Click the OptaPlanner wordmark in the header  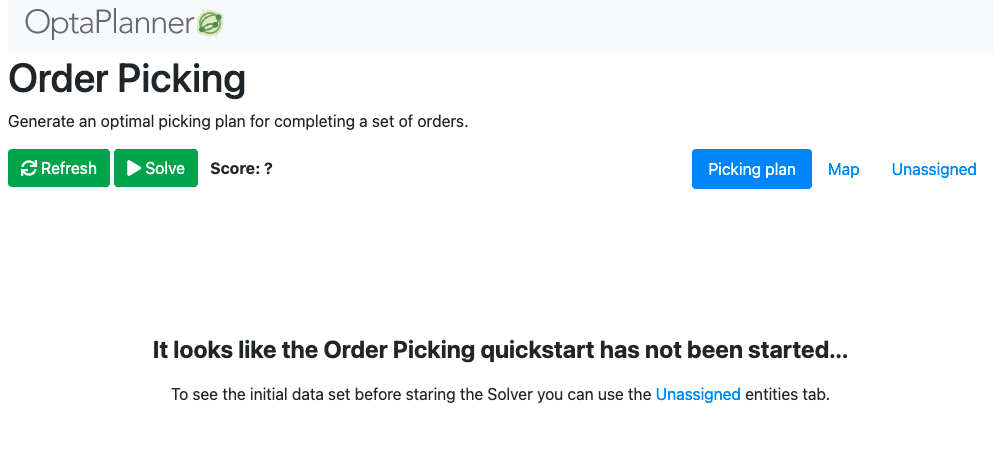click(x=110, y=24)
